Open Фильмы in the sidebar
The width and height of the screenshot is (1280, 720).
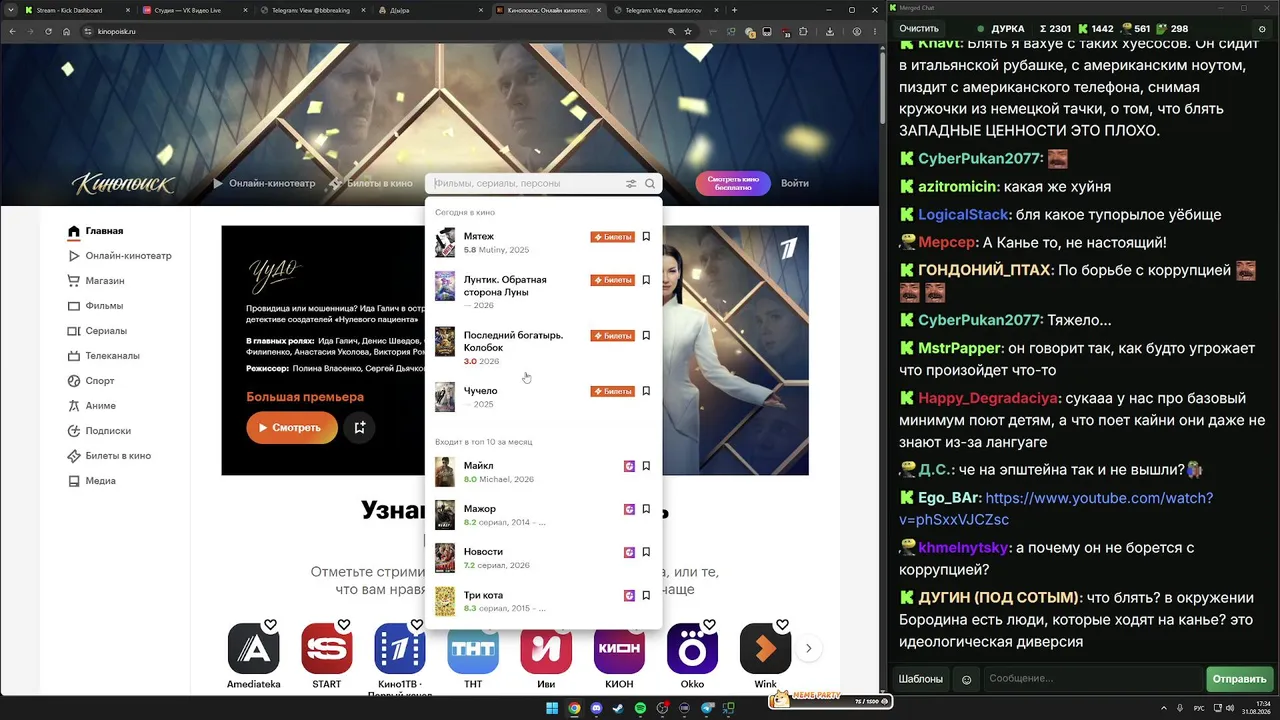[x=96, y=306]
